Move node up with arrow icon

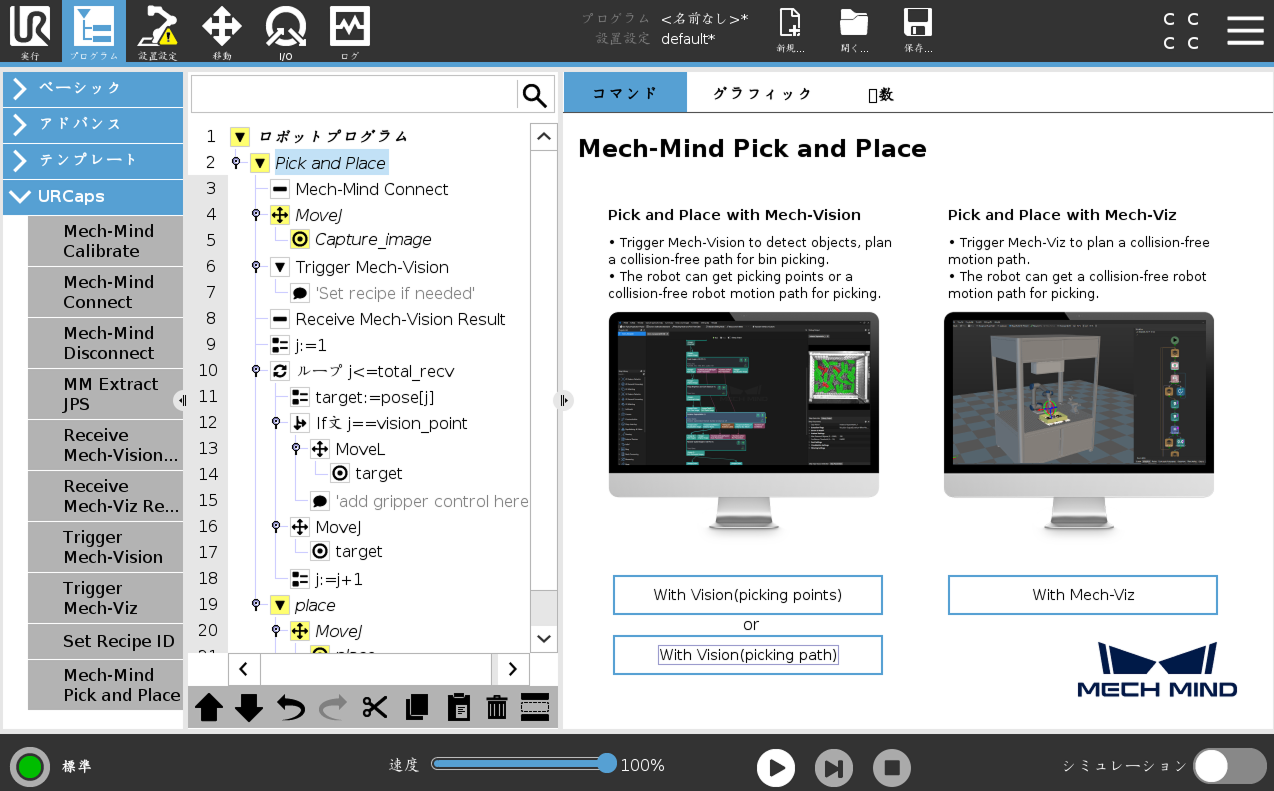point(209,708)
